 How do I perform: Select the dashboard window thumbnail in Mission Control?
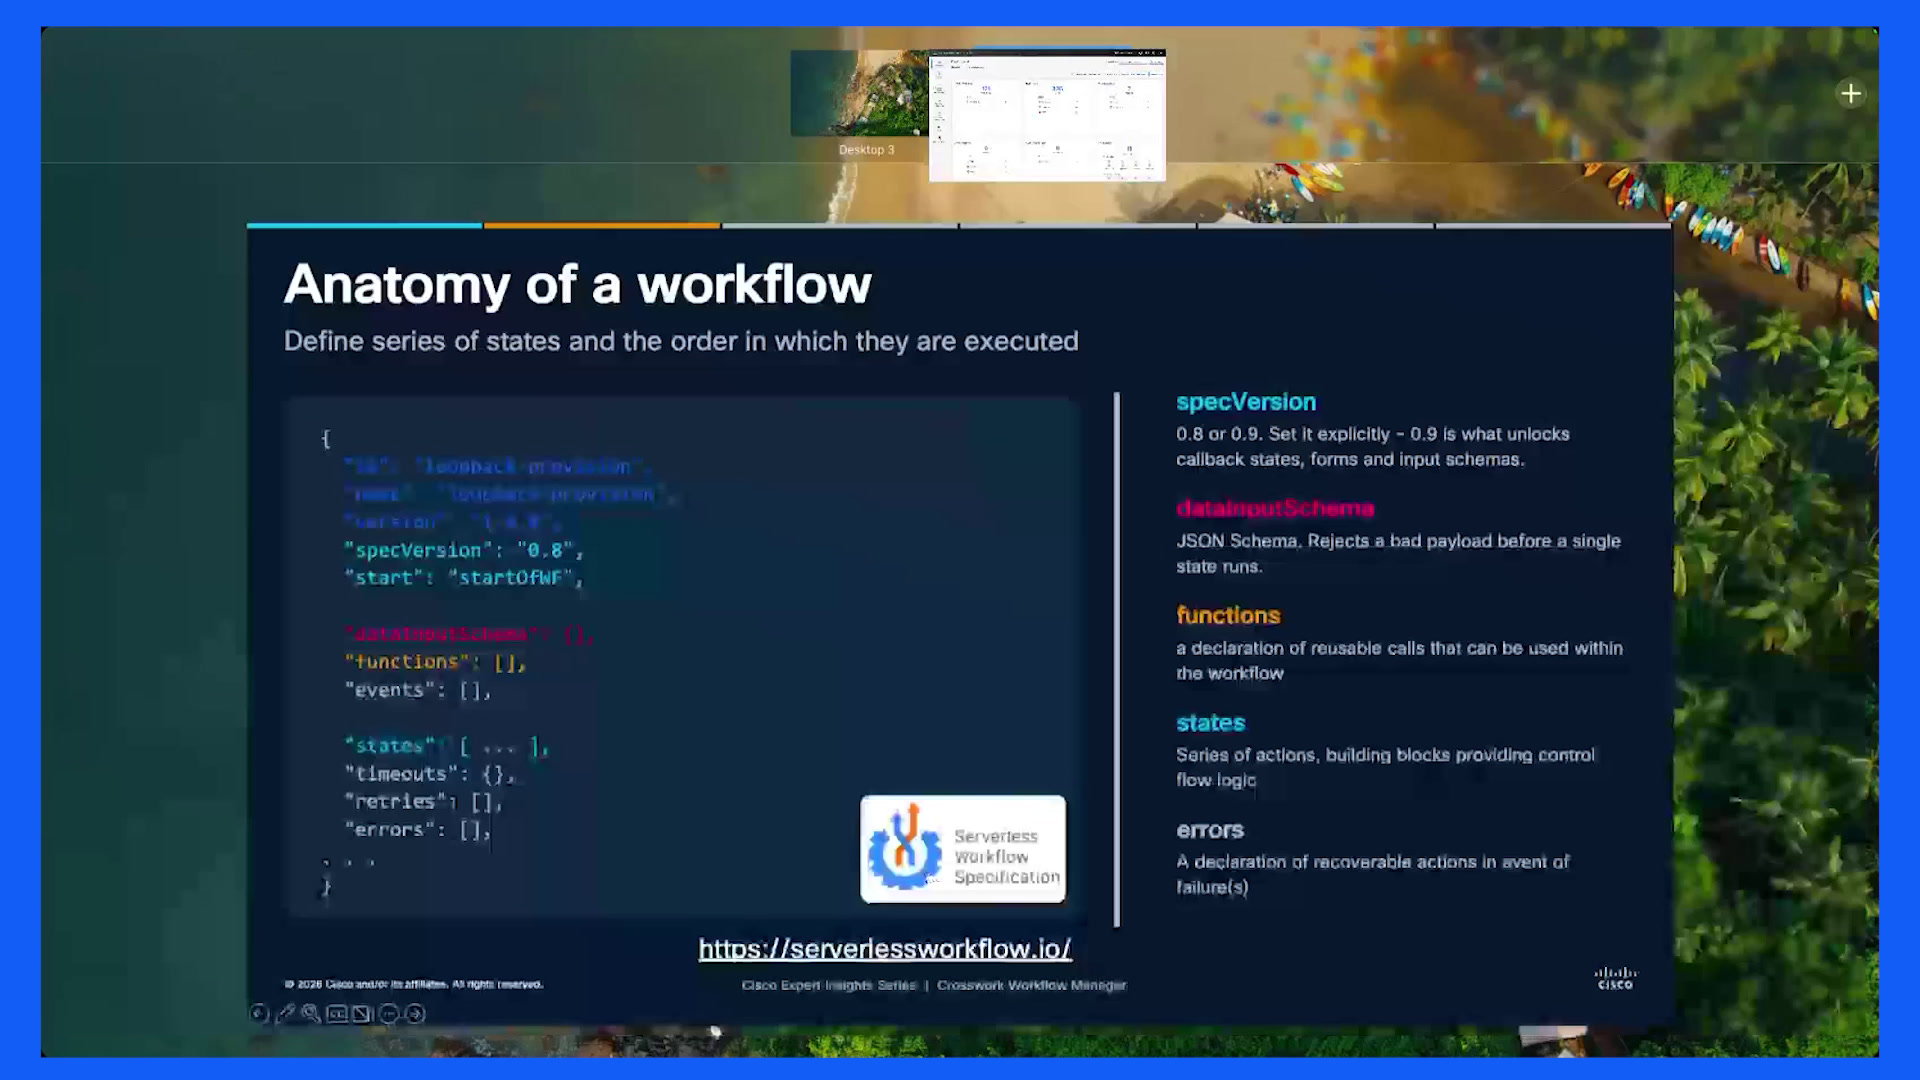1047,115
